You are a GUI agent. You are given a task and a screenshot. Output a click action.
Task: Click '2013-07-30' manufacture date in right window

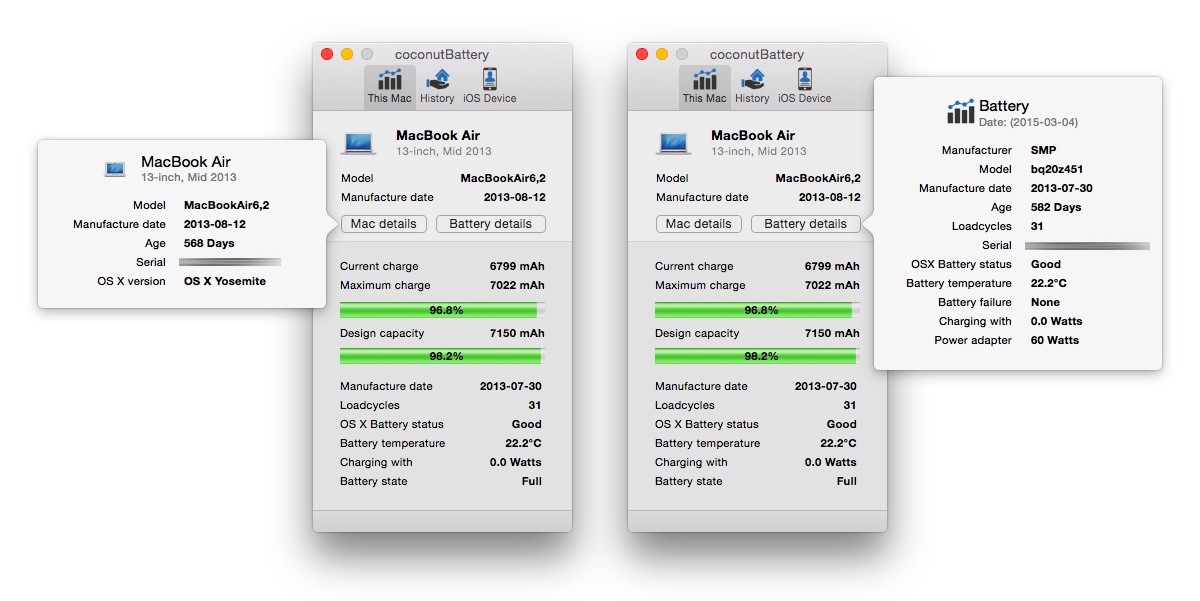tap(826, 386)
